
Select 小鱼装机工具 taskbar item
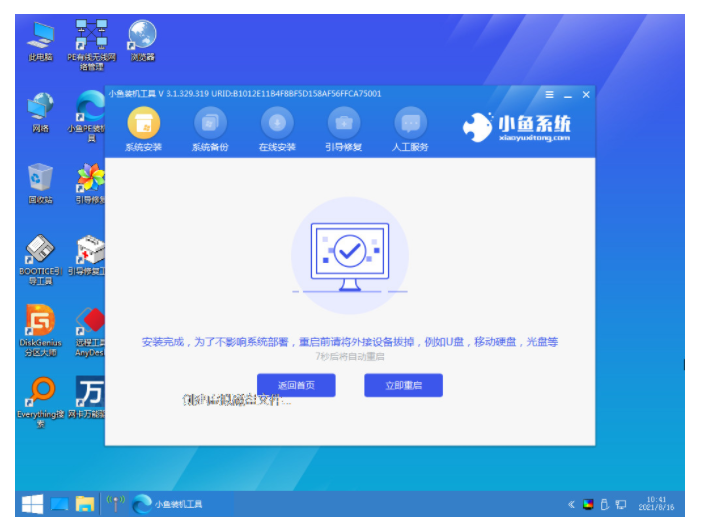(168, 504)
